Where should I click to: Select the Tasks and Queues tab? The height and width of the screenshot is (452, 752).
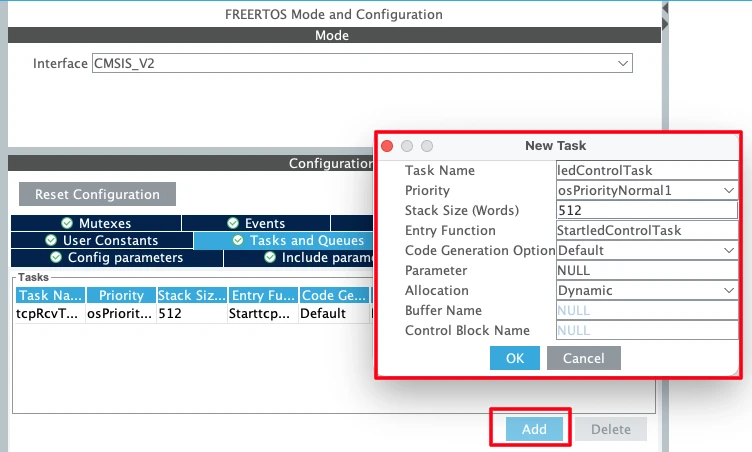coord(284,240)
